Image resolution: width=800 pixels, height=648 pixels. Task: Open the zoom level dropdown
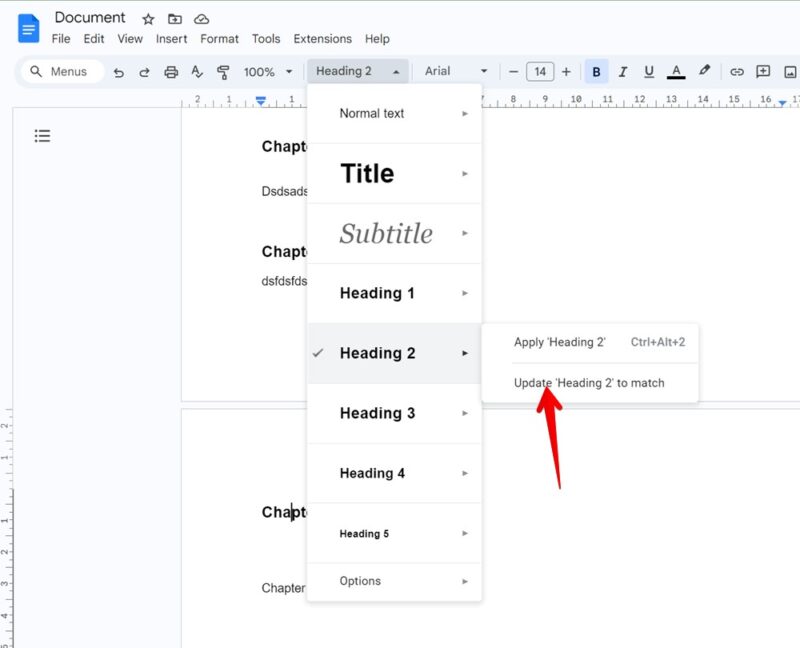pos(265,71)
